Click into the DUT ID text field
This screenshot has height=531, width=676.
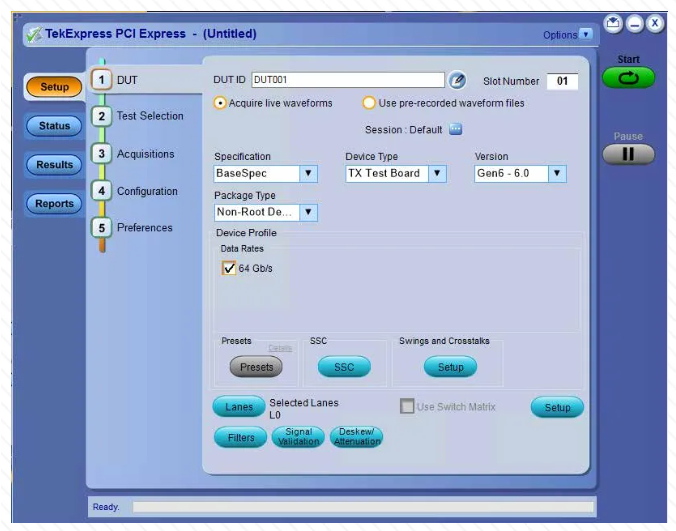click(346, 80)
